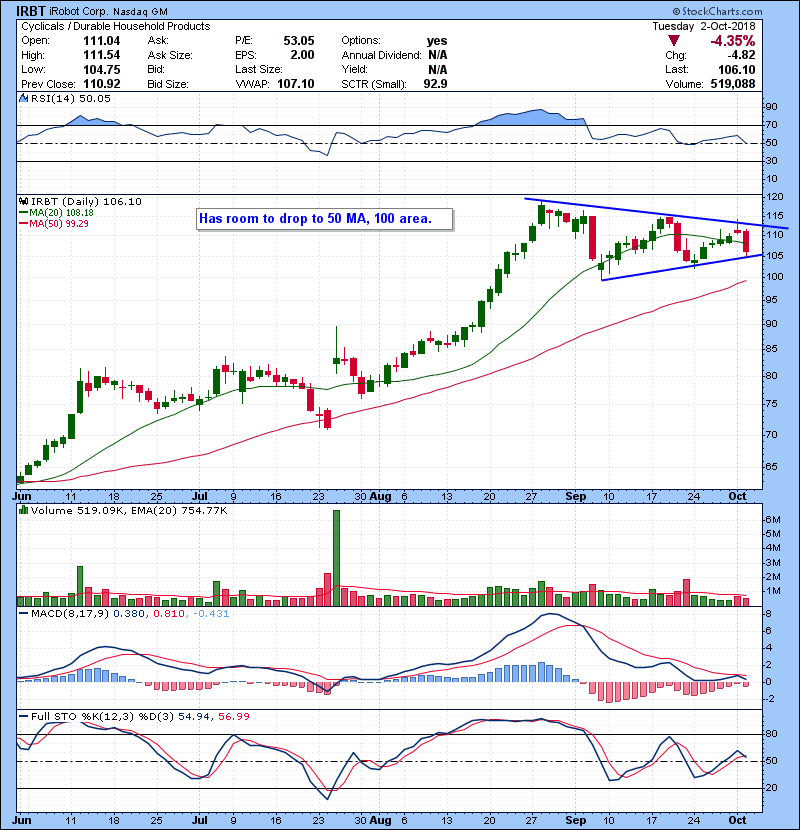Click the dark blue MACD legend line
Image resolution: width=800 pixels, height=830 pixels.
point(23,614)
